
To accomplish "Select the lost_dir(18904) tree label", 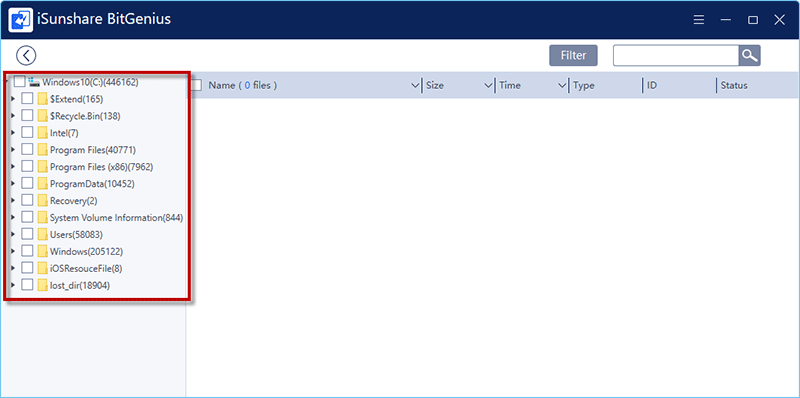I will coord(80,286).
